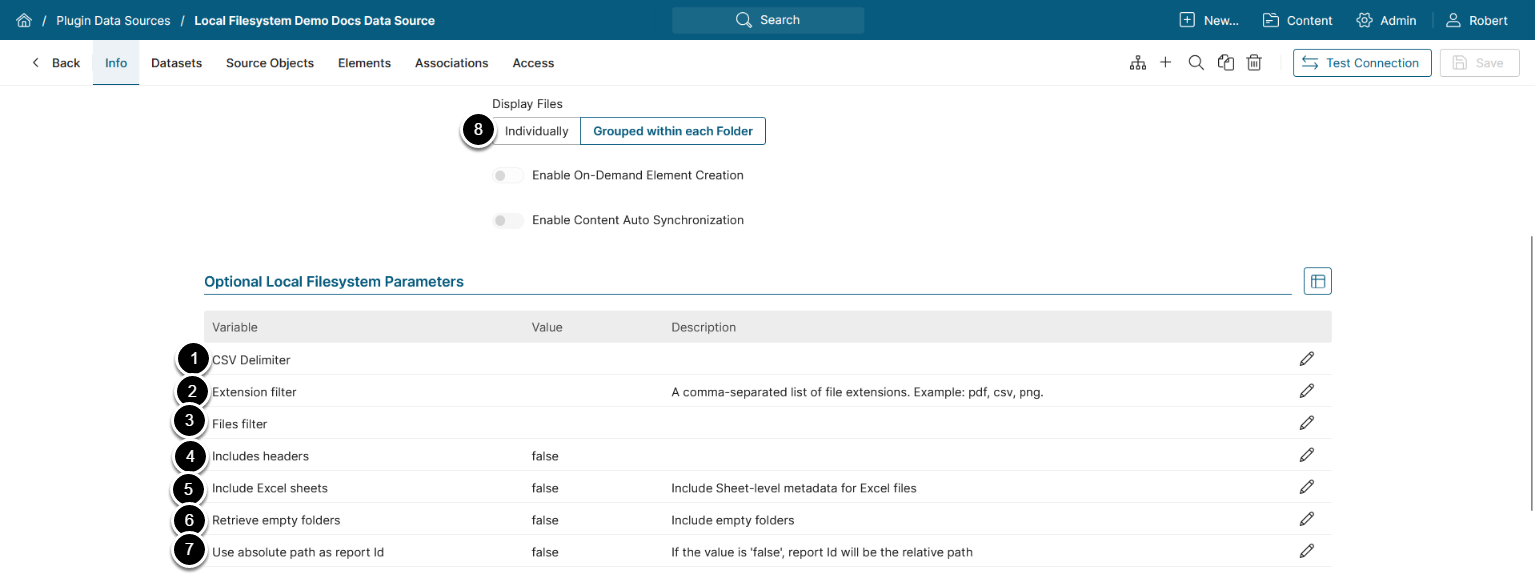Open the Admin menu
The width and height of the screenshot is (1535, 574).
[x=1386, y=20]
